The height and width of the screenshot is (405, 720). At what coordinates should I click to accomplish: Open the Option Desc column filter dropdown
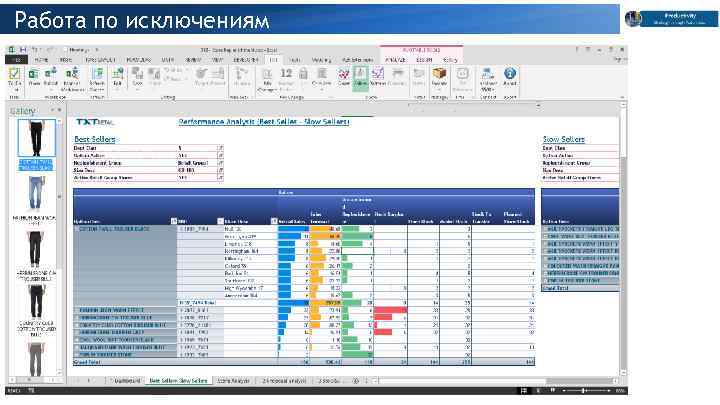(x=174, y=221)
